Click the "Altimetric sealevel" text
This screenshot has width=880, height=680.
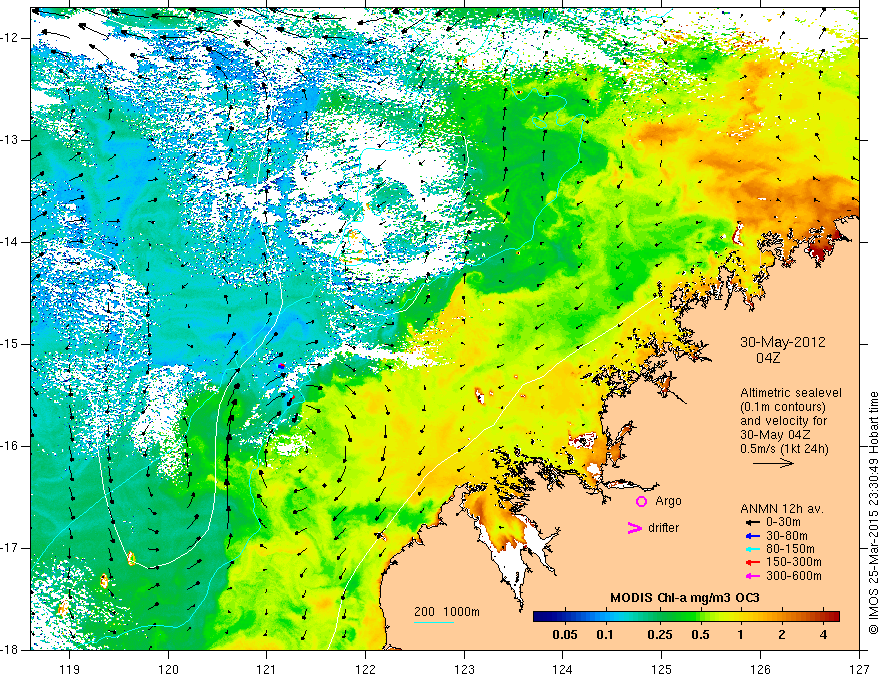[791, 393]
